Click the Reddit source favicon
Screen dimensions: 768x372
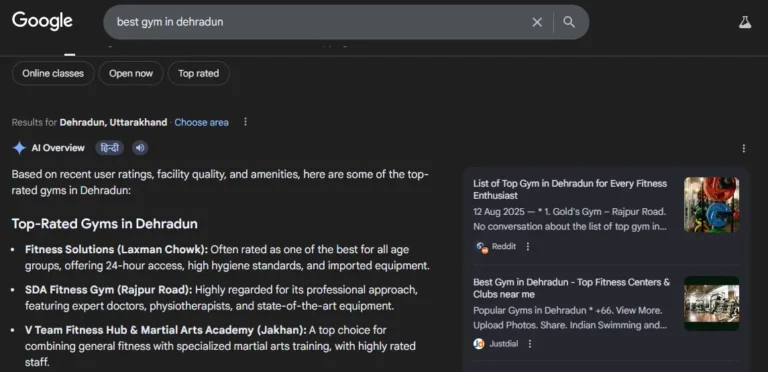point(482,247)
